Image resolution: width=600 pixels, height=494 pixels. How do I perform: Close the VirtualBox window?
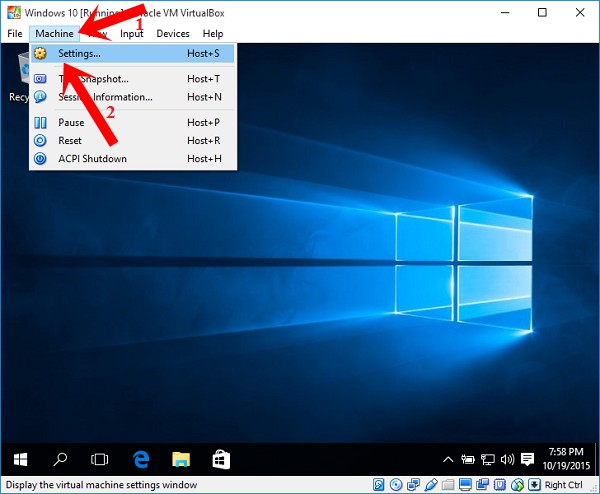pos(580,13)
